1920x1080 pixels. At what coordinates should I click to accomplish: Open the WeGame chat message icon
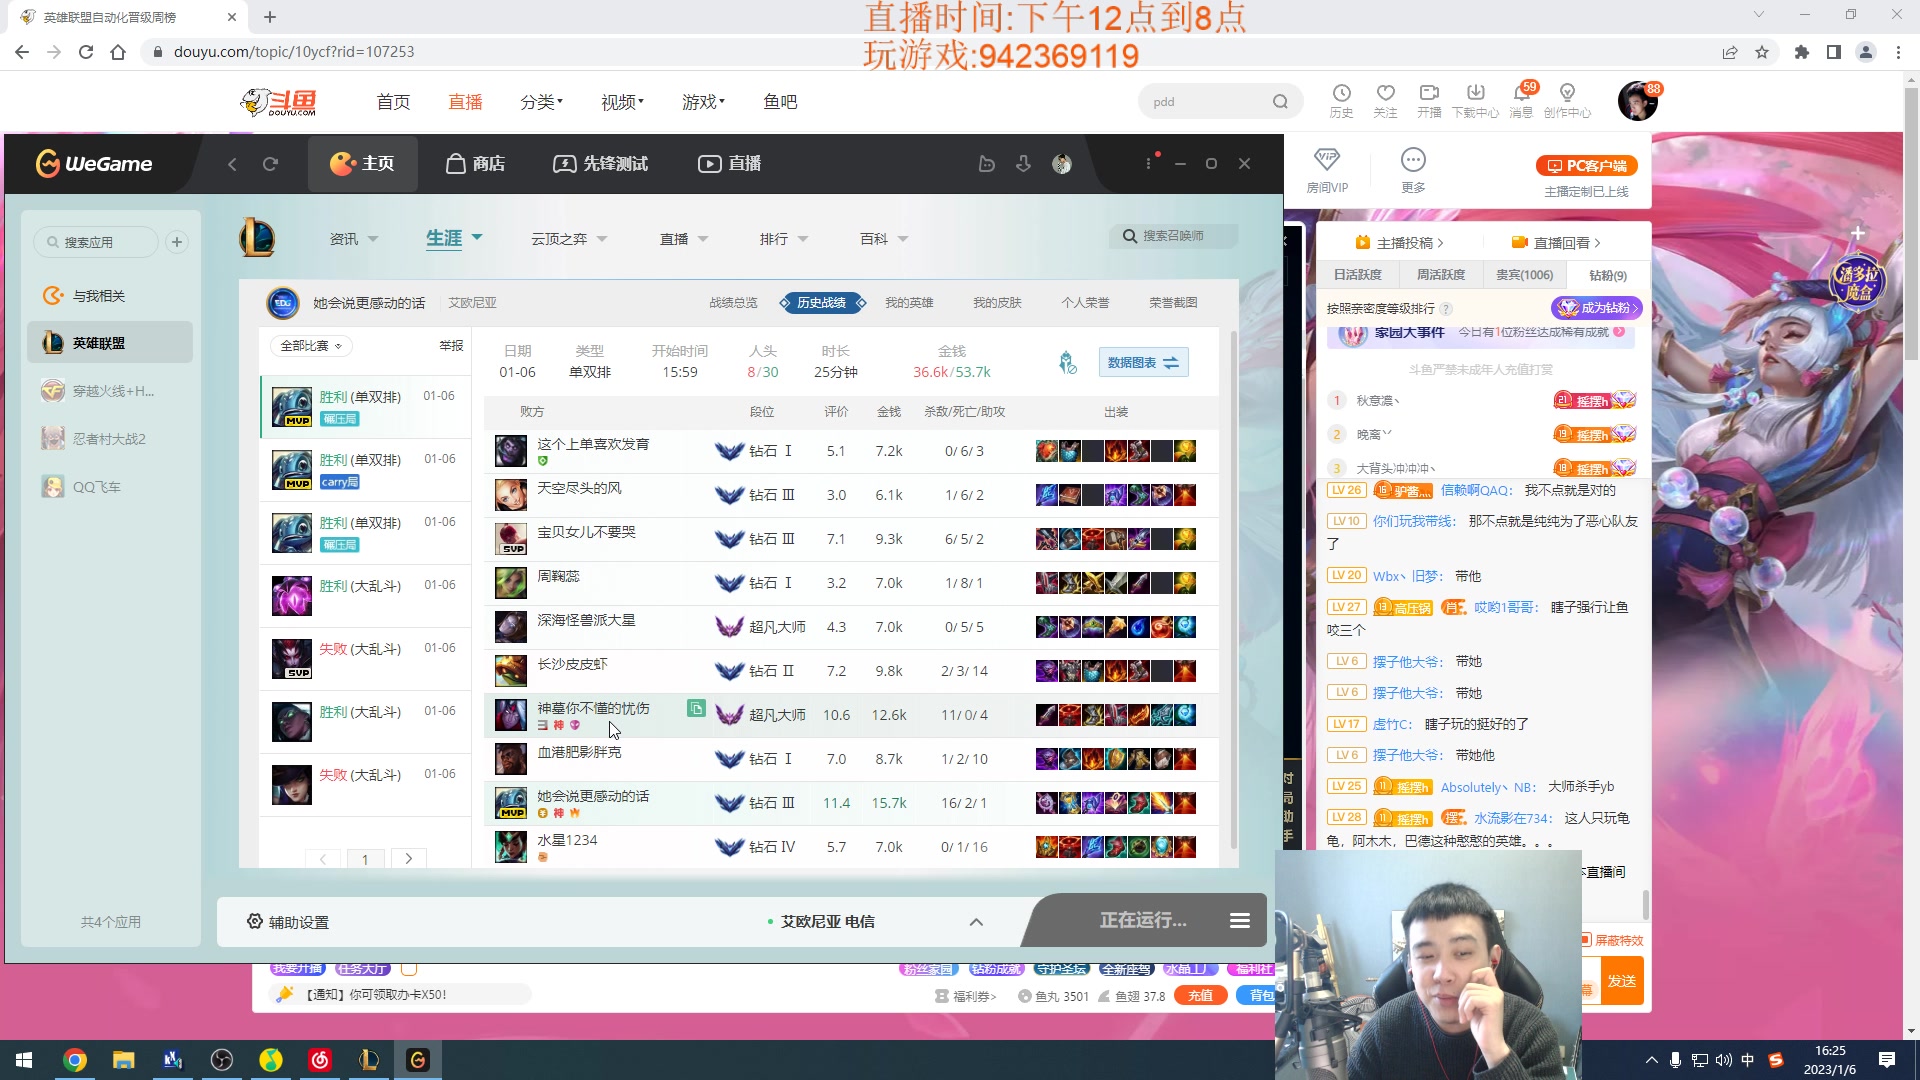[x=986, y=164]
